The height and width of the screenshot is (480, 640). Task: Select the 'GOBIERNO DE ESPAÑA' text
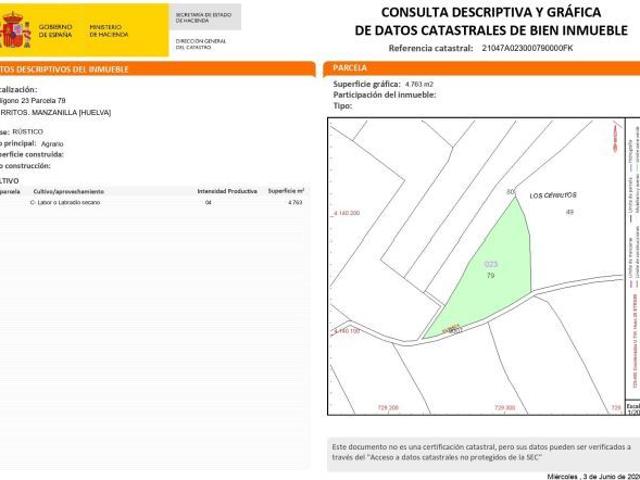(x=56, y=31)
